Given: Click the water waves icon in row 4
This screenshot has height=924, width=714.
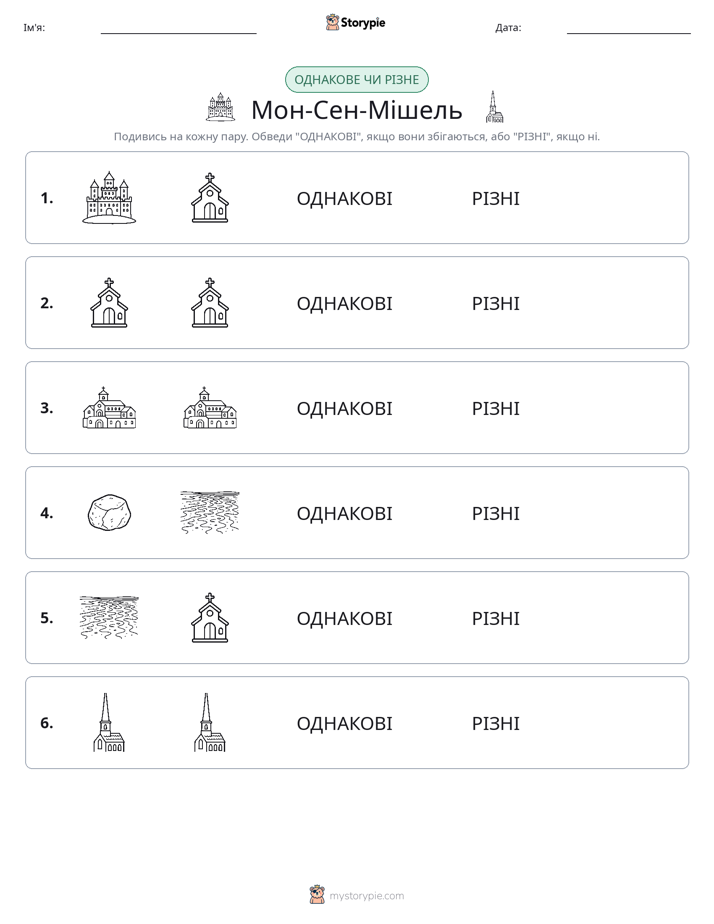Looking at the screenshot, I should [x=210, y=513].
